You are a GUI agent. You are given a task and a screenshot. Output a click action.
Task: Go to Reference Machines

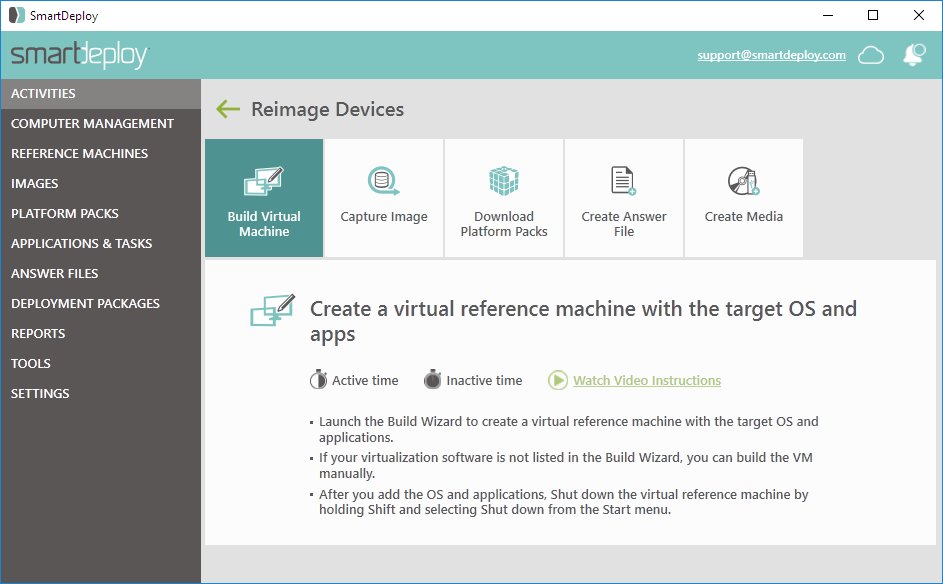[100, 154]
